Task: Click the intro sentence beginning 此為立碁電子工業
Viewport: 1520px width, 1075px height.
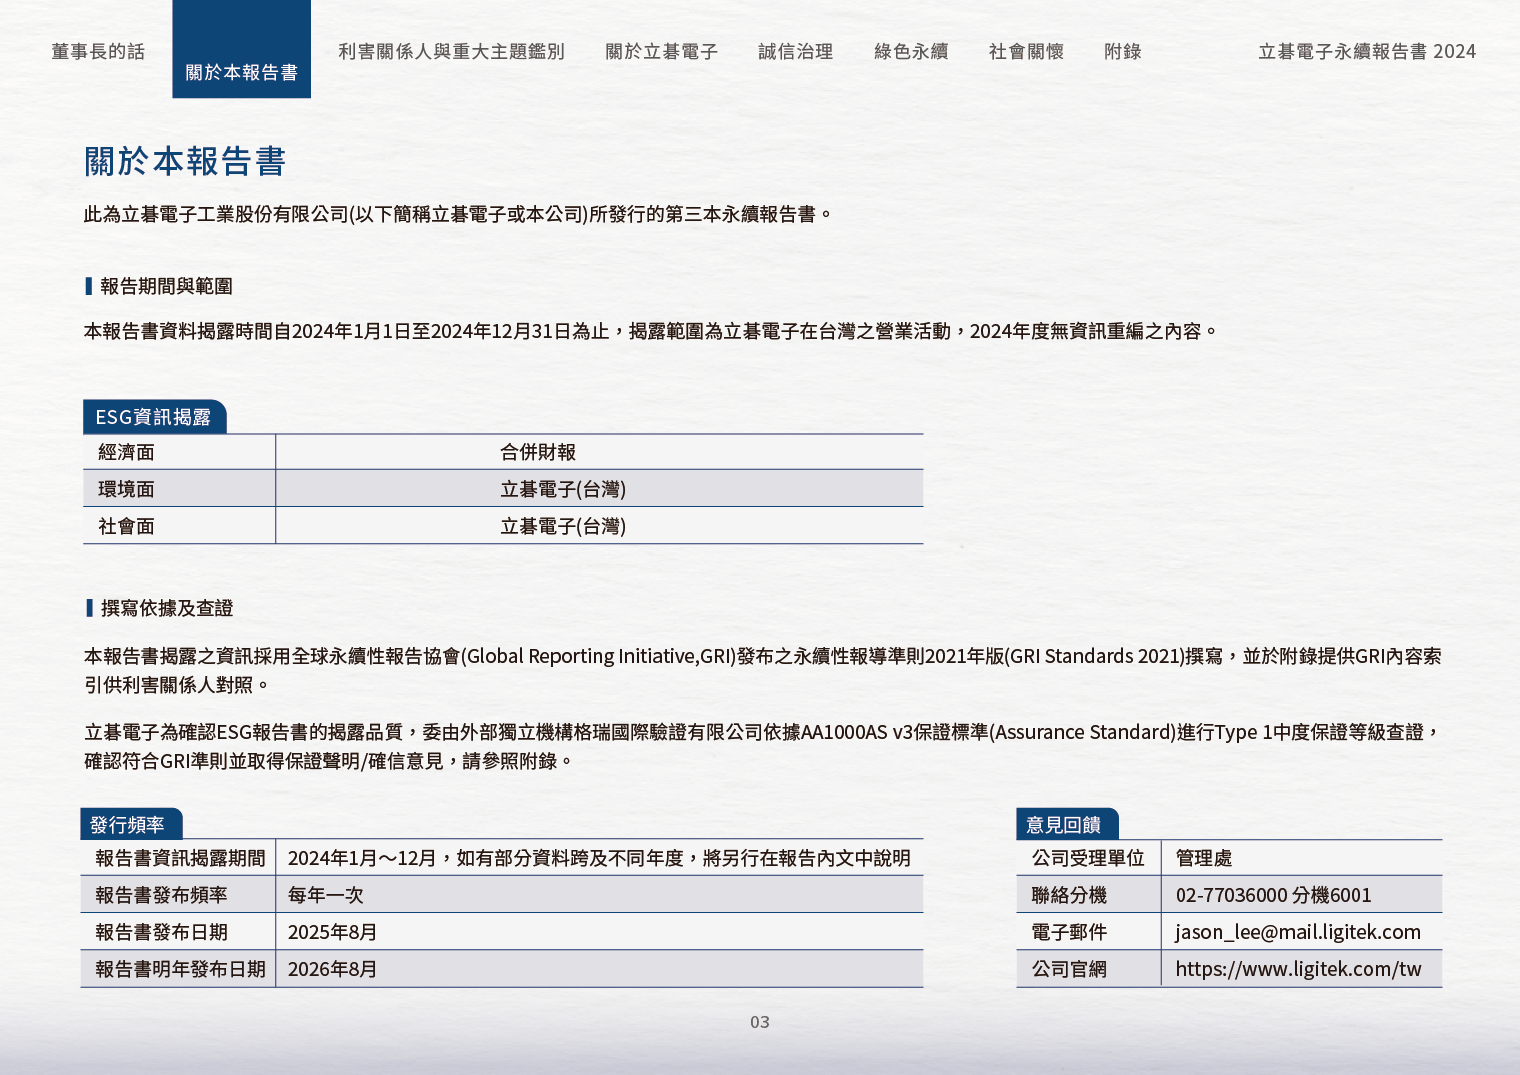Action: [x=458, y=214]
